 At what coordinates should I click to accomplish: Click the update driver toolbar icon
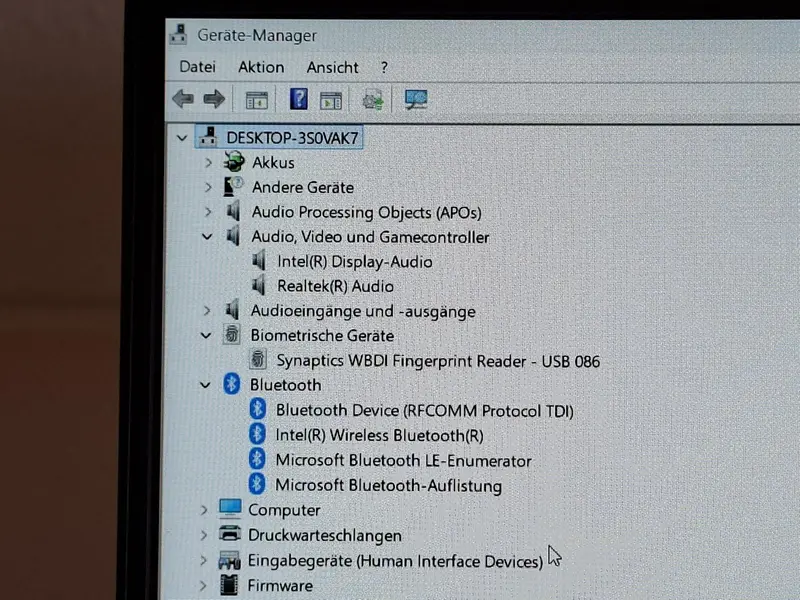click(372, 99)
